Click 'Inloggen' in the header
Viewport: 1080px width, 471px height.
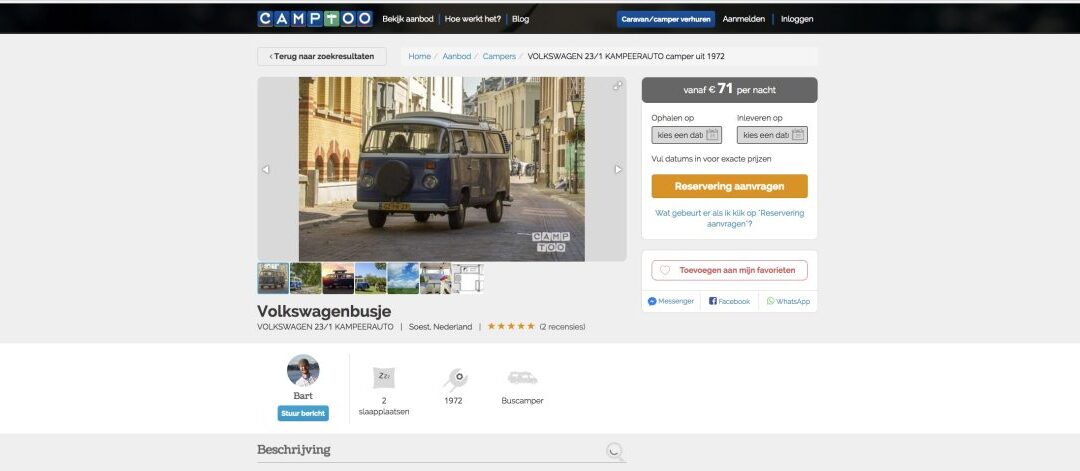click(796, 19)
